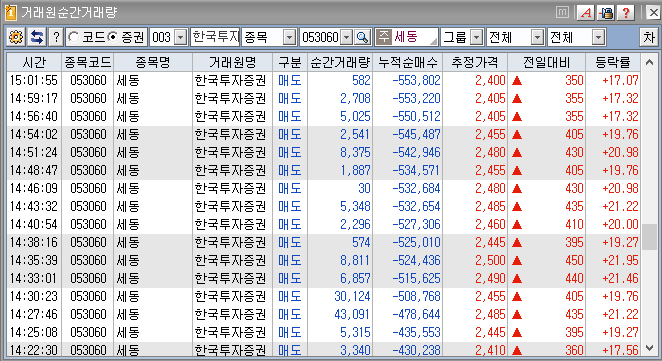Viewport: 662px width, 361px height.
Task: Click the magnifier stock search icon
Action: [x=362, y=38]
